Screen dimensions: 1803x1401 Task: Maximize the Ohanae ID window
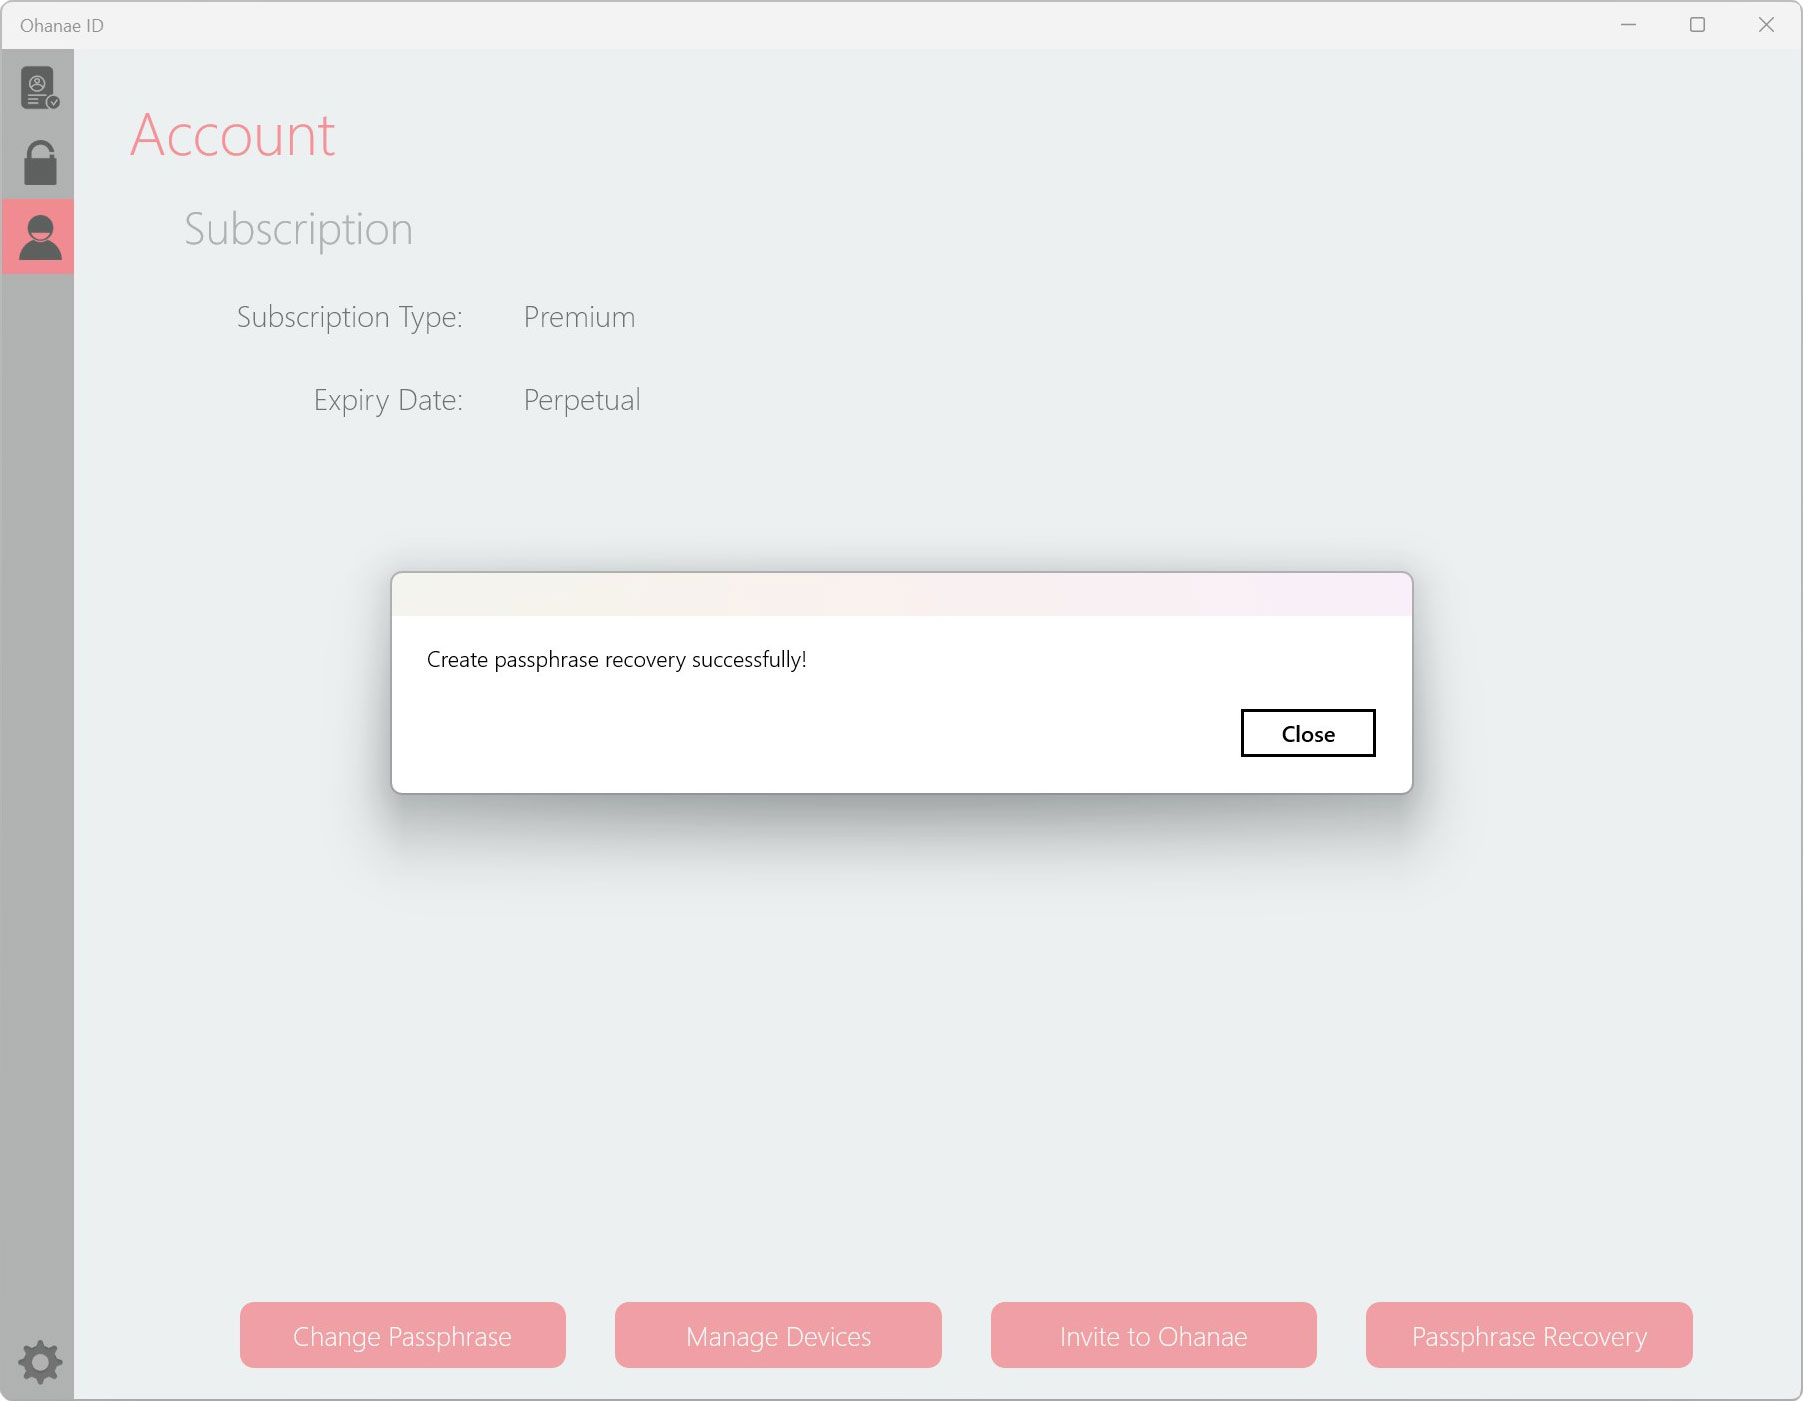1697,25
